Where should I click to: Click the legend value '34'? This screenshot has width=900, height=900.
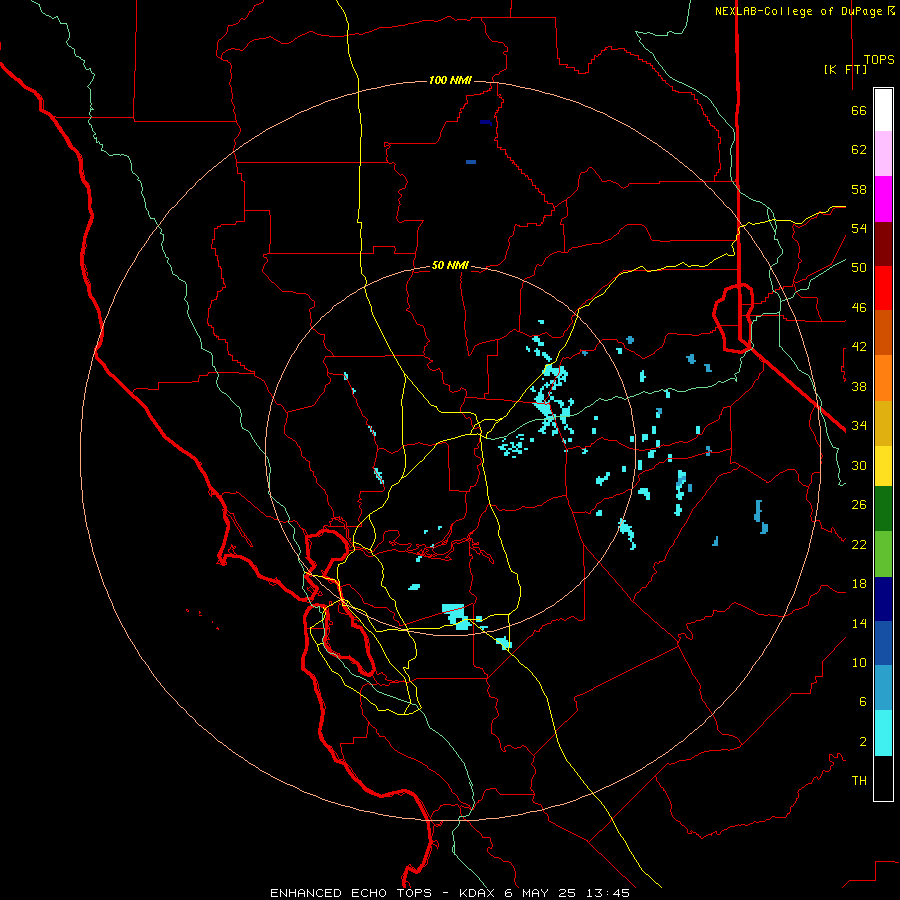859,425
